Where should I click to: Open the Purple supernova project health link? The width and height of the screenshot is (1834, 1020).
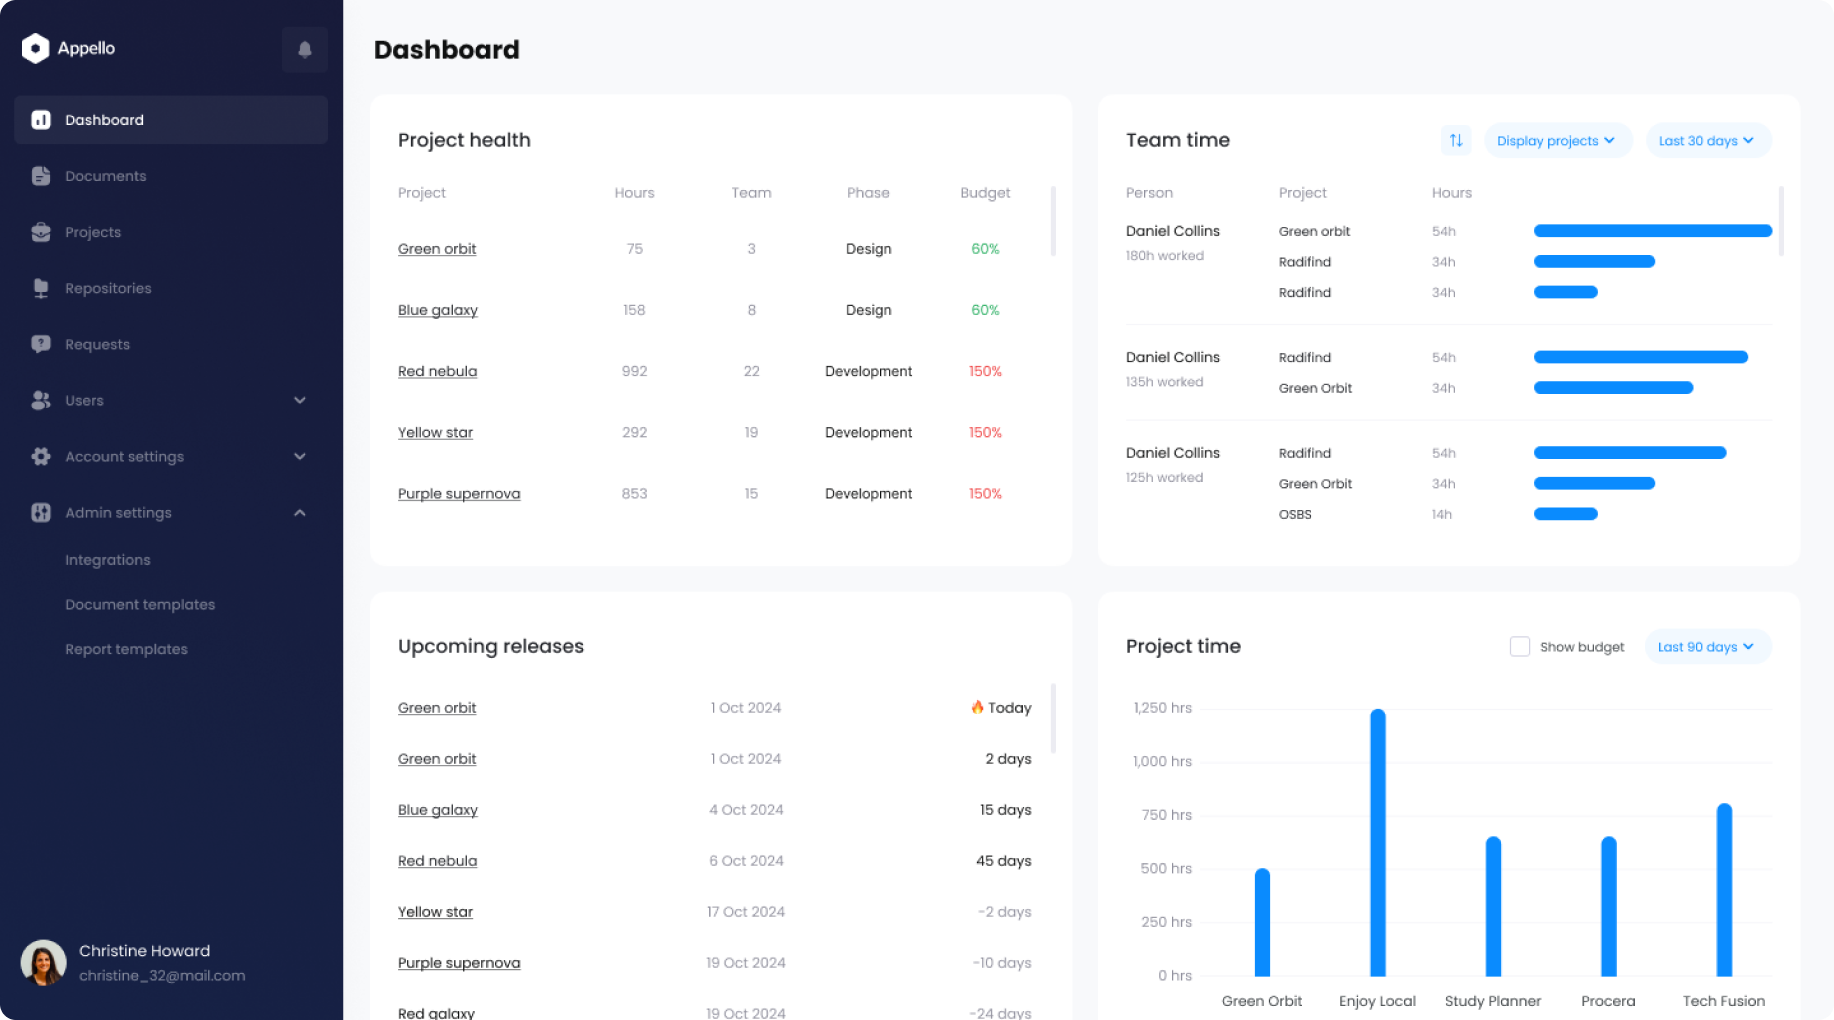click(x=459, y=494)
